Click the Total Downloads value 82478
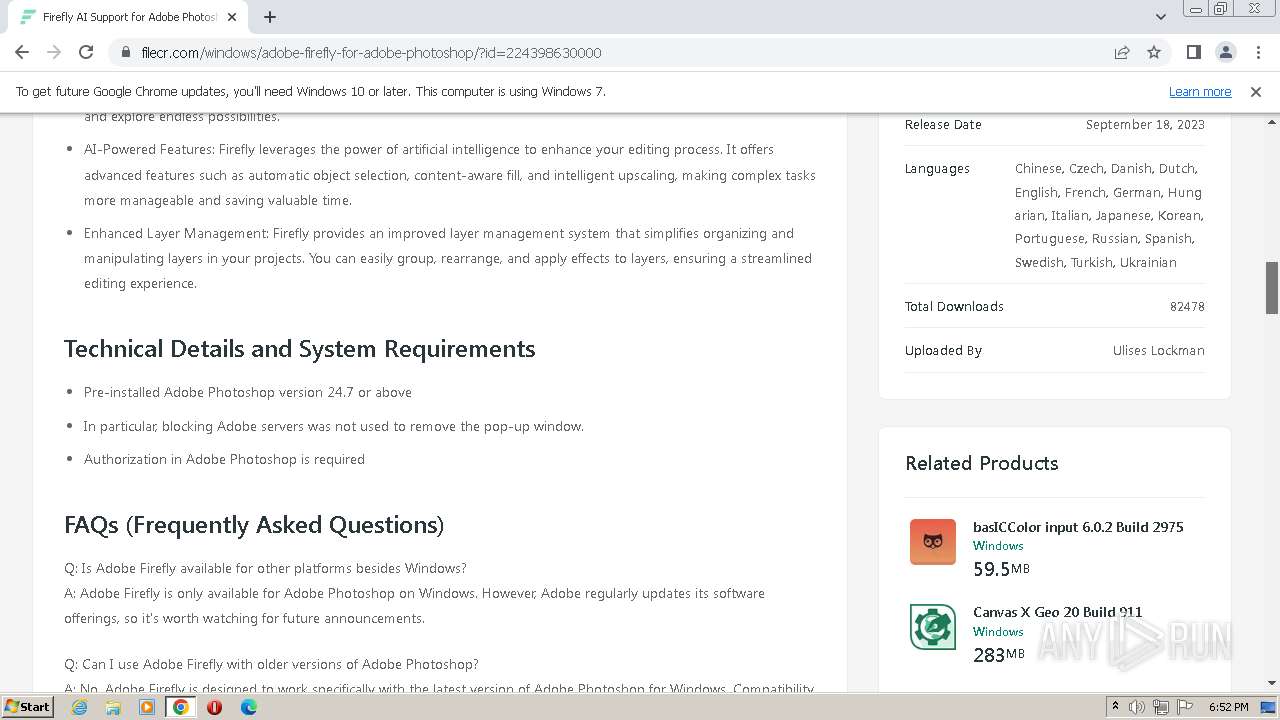This screenshot has width=1280, height=720. [x=1187, y=307]
